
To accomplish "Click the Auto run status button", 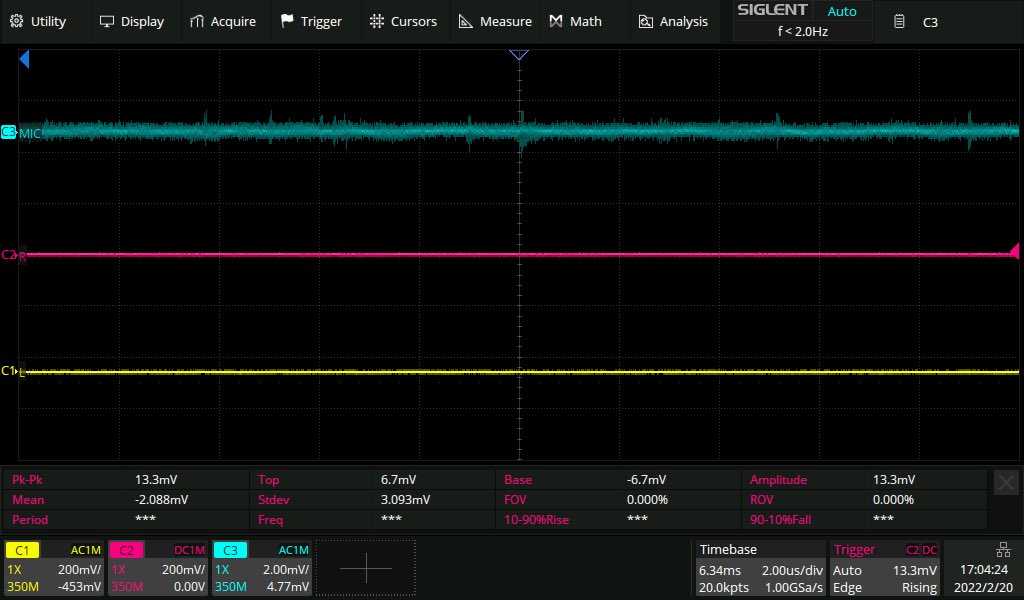I will coord(842,11).
